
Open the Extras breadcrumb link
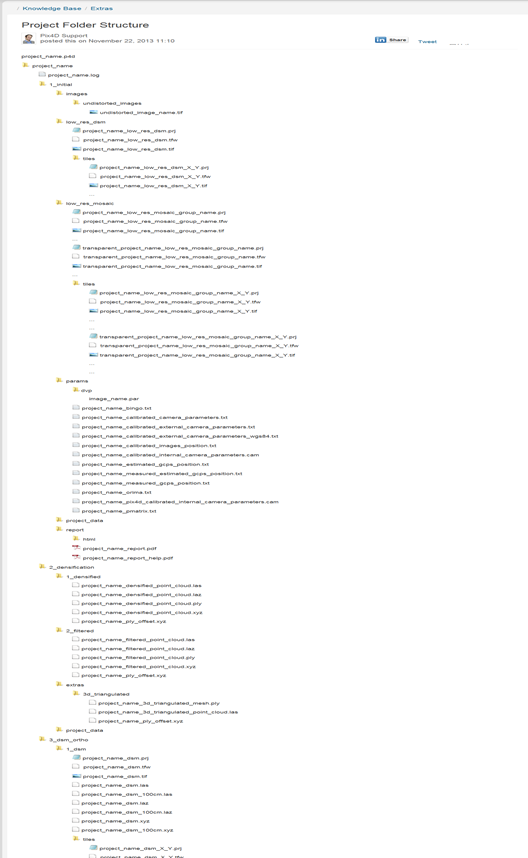102,8
